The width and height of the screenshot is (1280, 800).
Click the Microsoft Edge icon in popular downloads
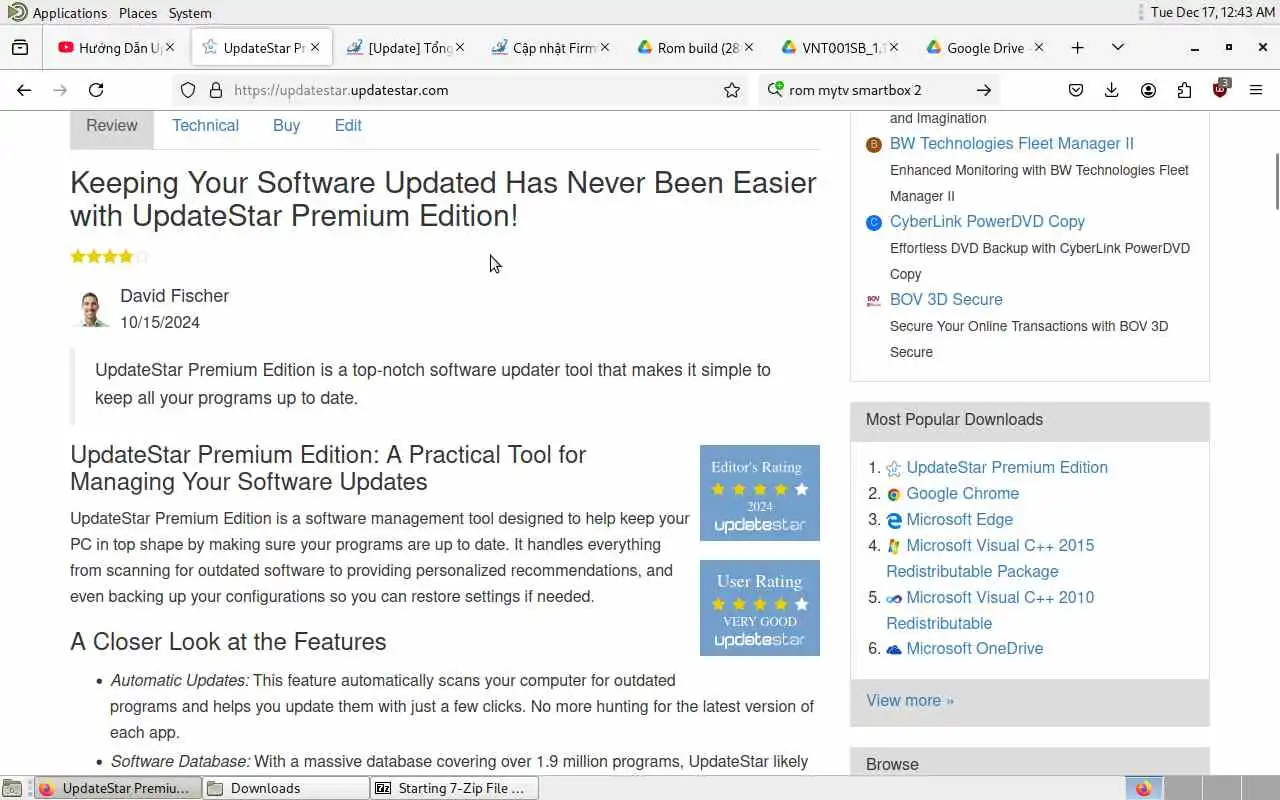click(894, 521)
